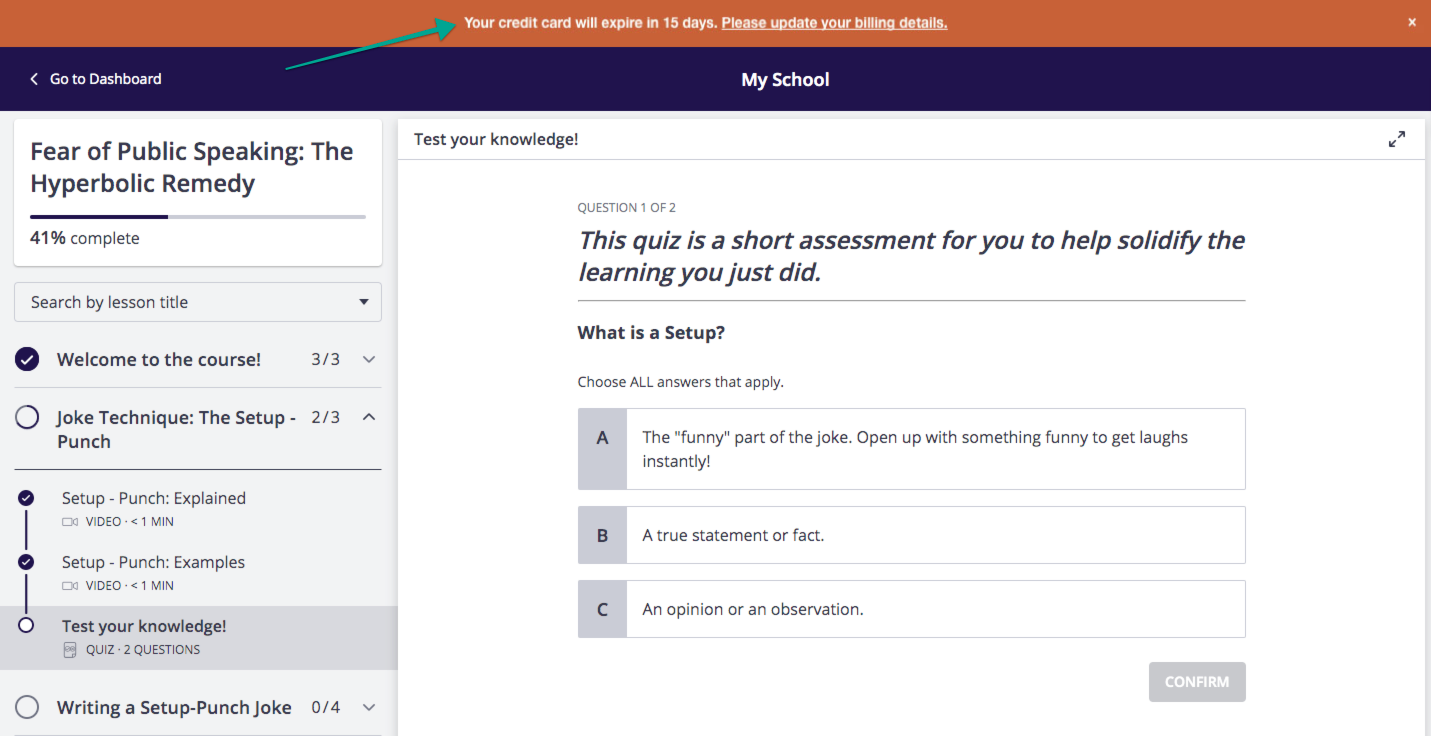Click the What is a Setup? question text

point(651,332)
